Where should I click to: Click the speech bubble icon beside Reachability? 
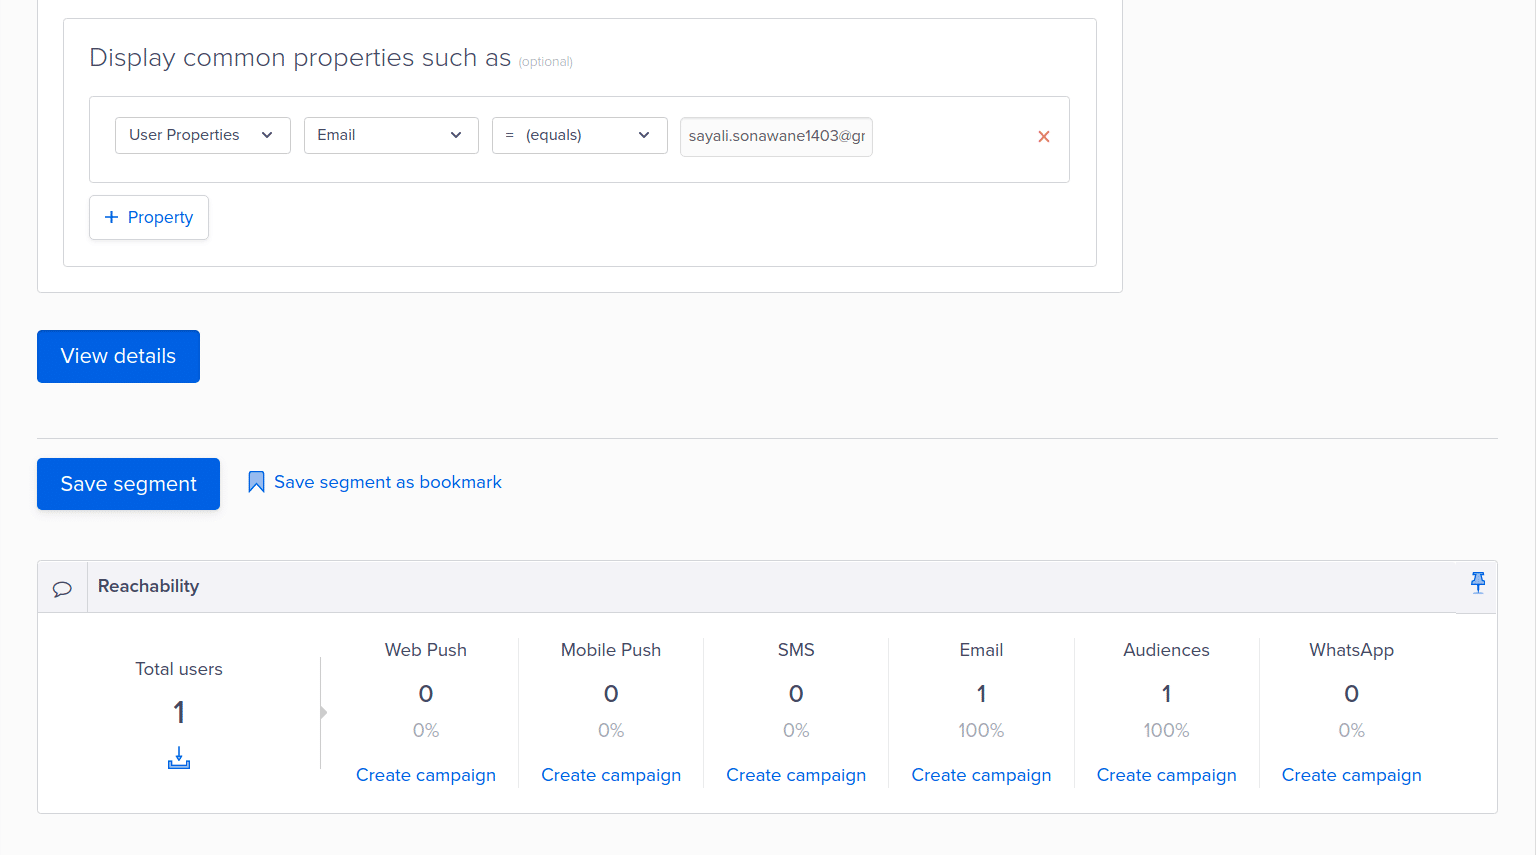tap(62, 588)
